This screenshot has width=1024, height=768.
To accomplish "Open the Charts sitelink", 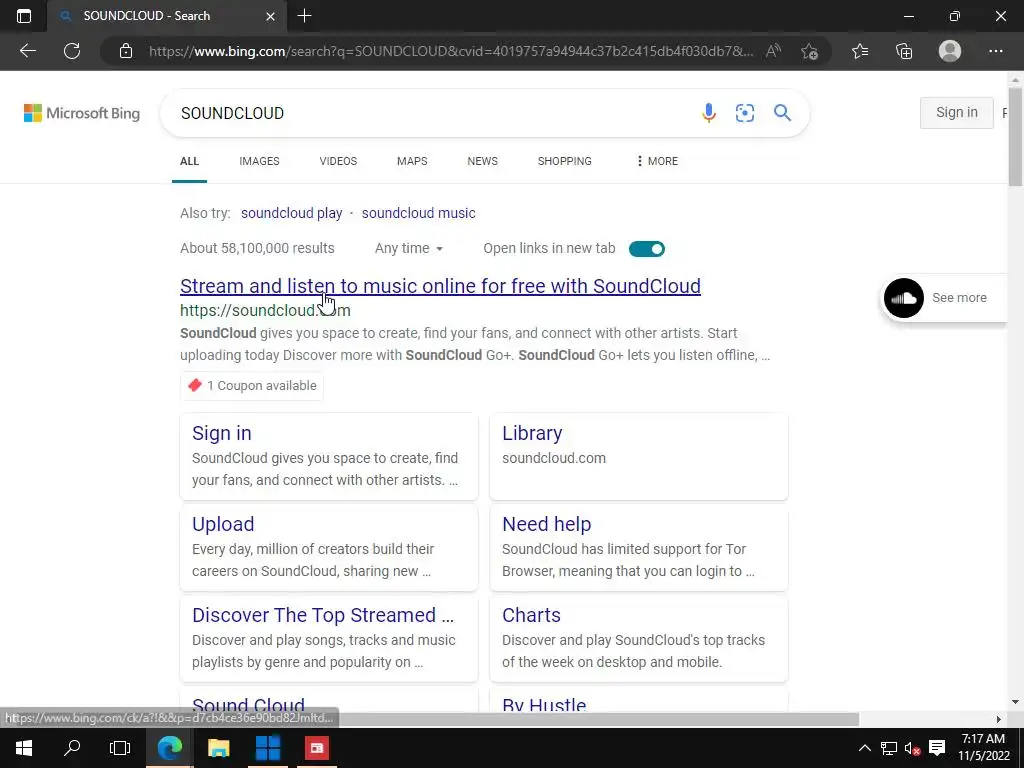I will click(x=532, y=615).
